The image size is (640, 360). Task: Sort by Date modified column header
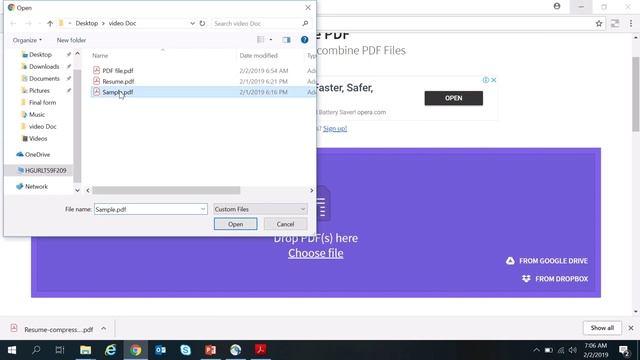point(258,56)
